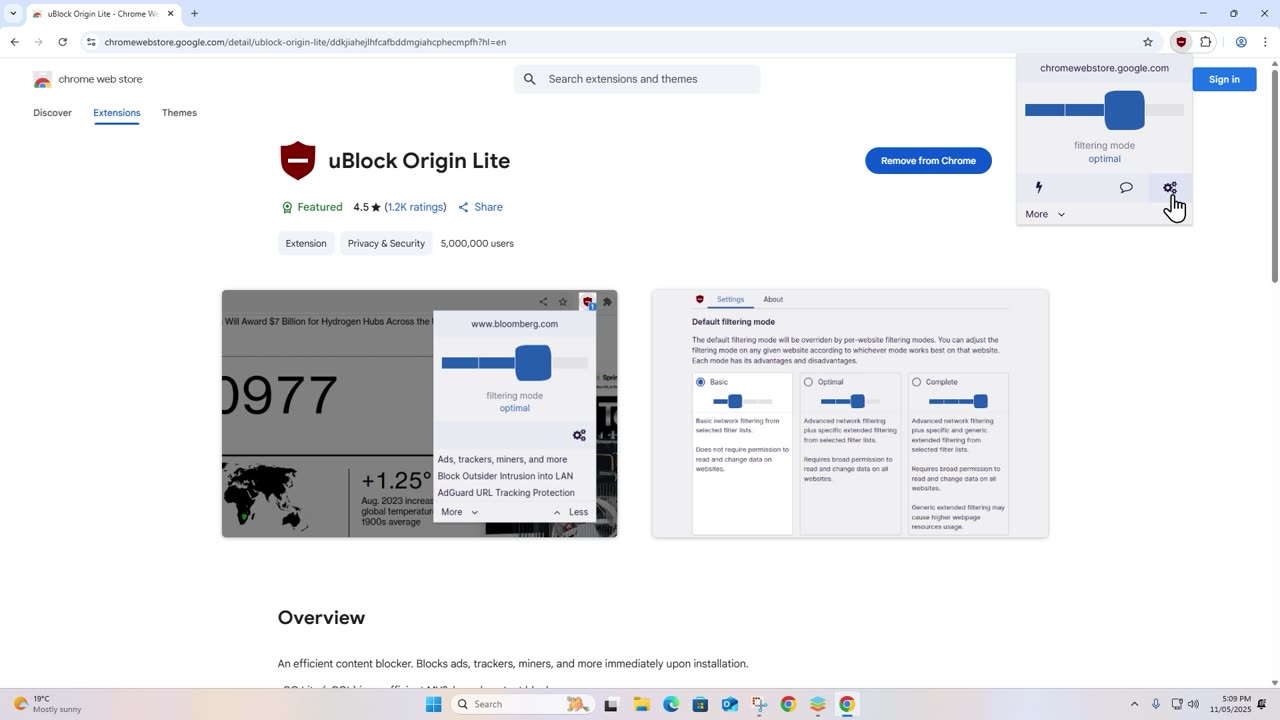Click in the Search extensions and themes field

point(637,79)
